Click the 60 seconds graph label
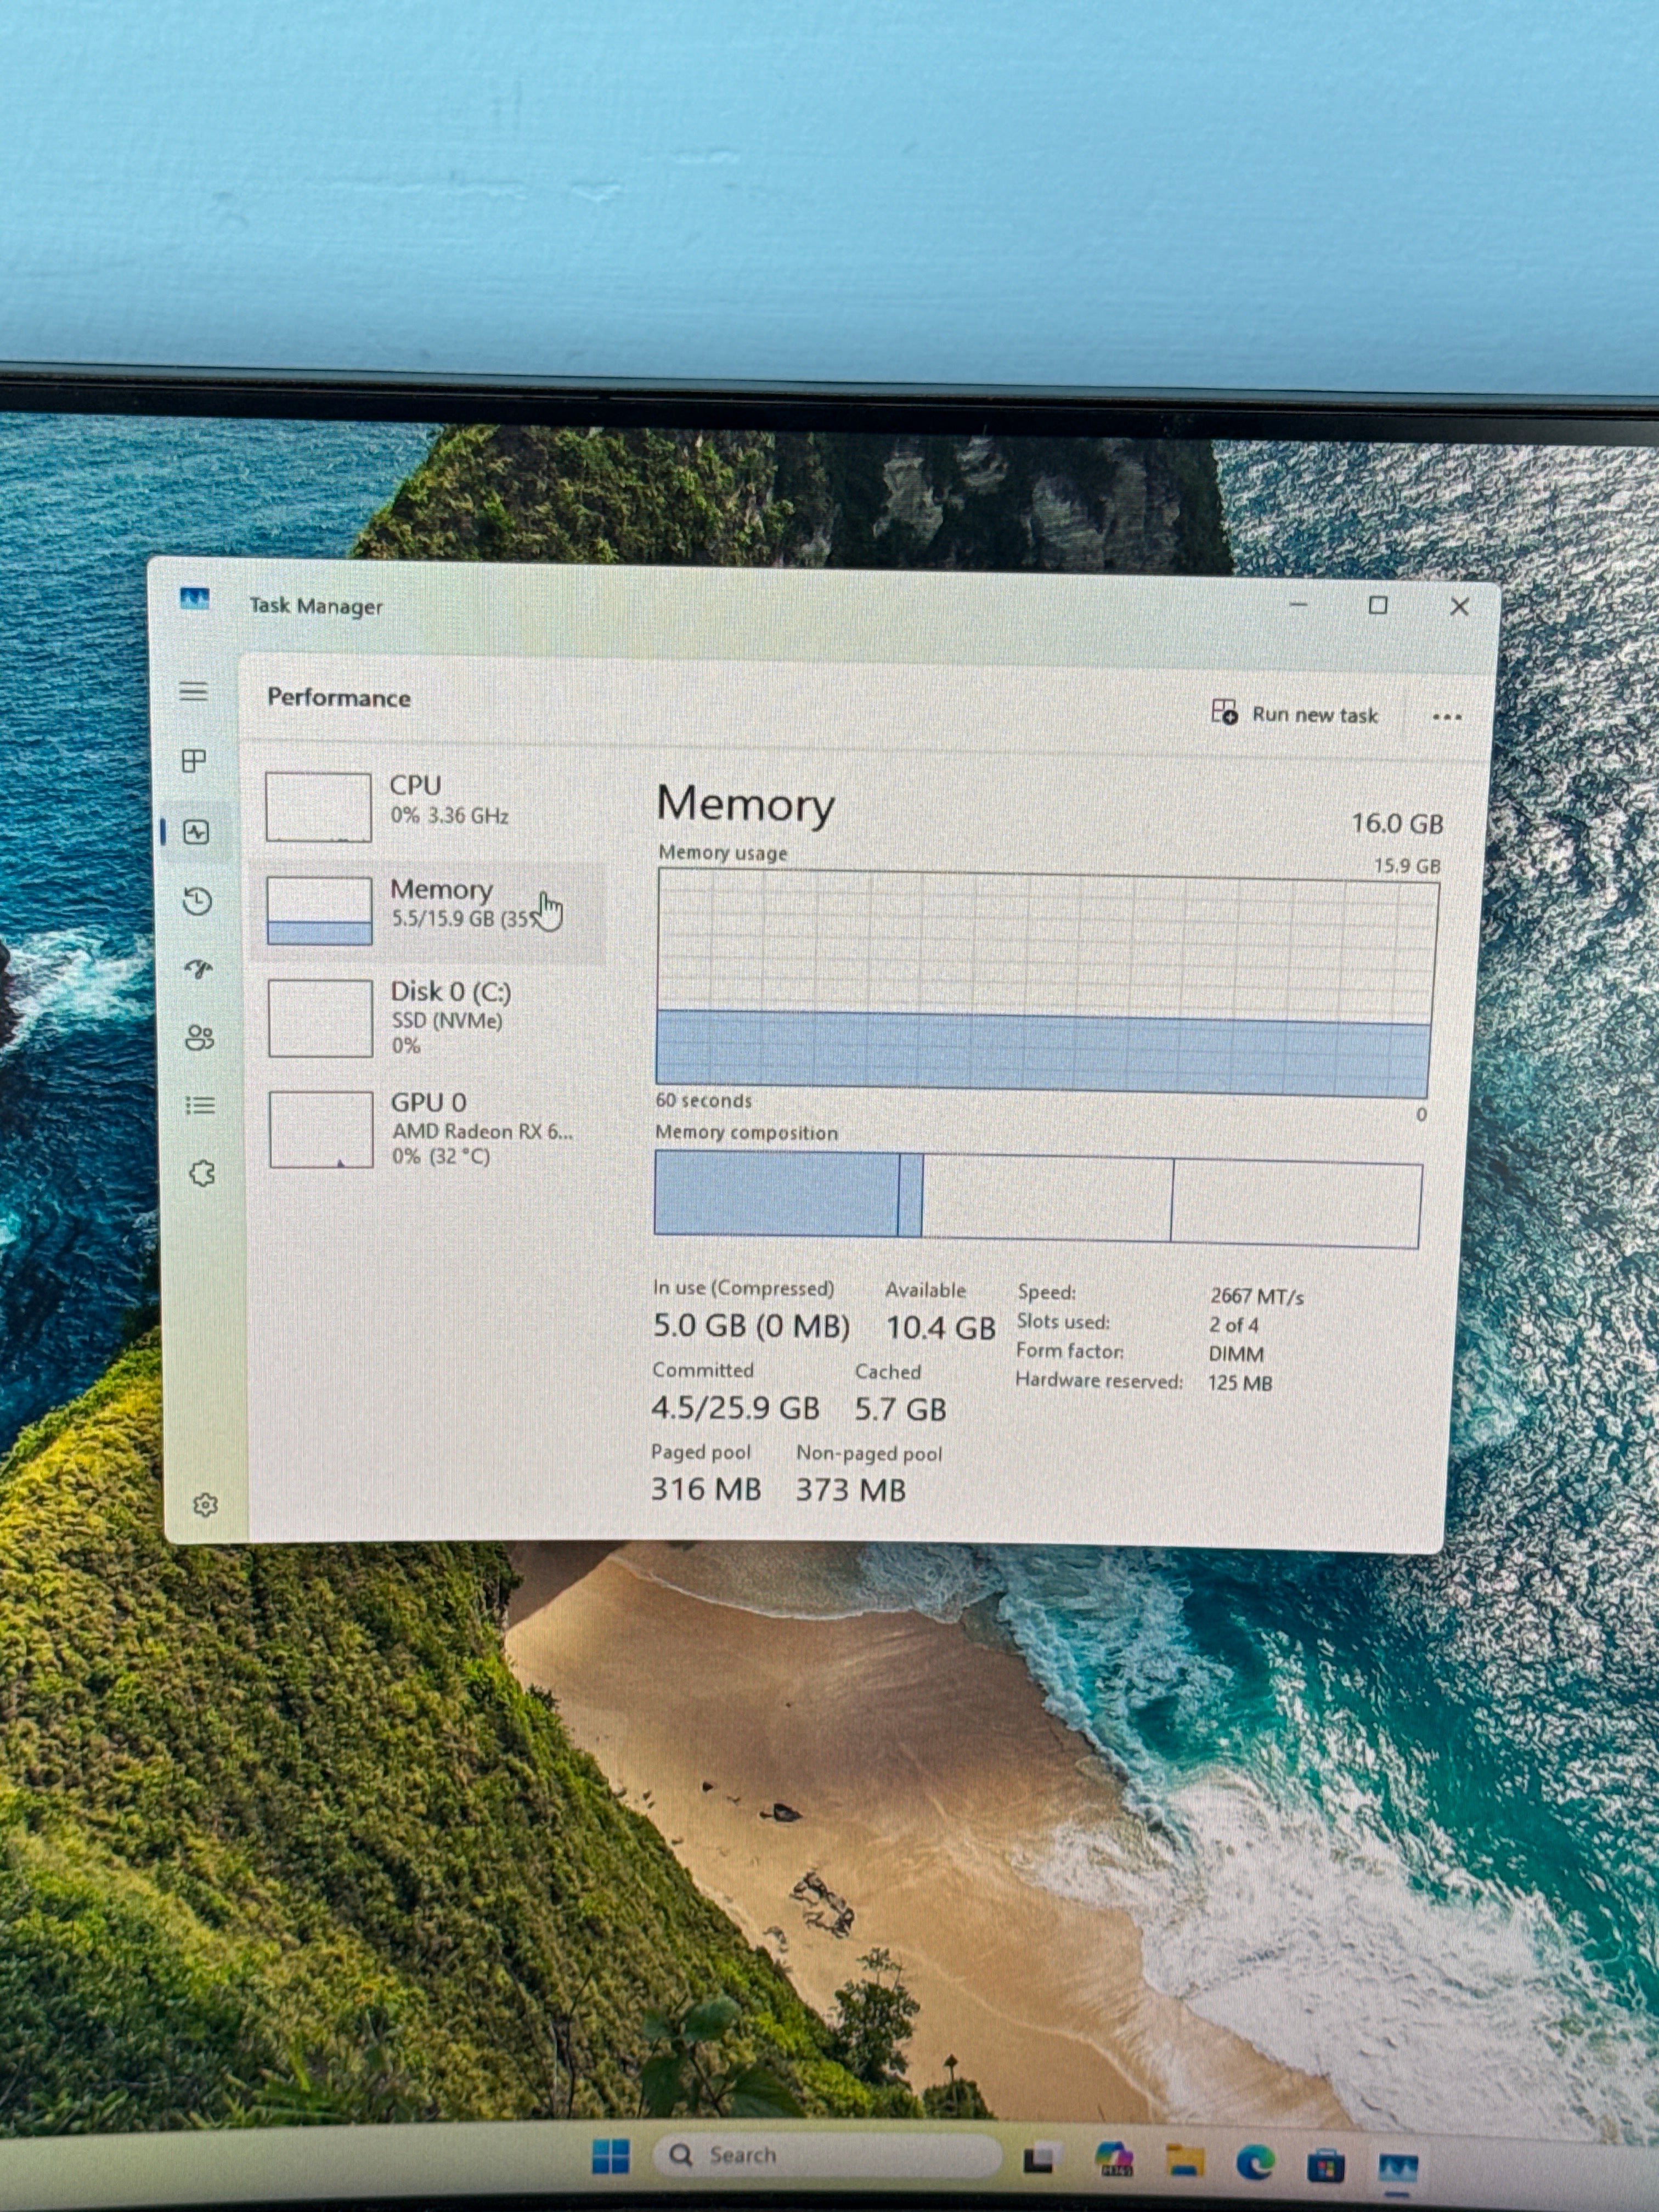Image resolution: width=1659 pixels, height=2212 pixels. [x=704, y=1100]
